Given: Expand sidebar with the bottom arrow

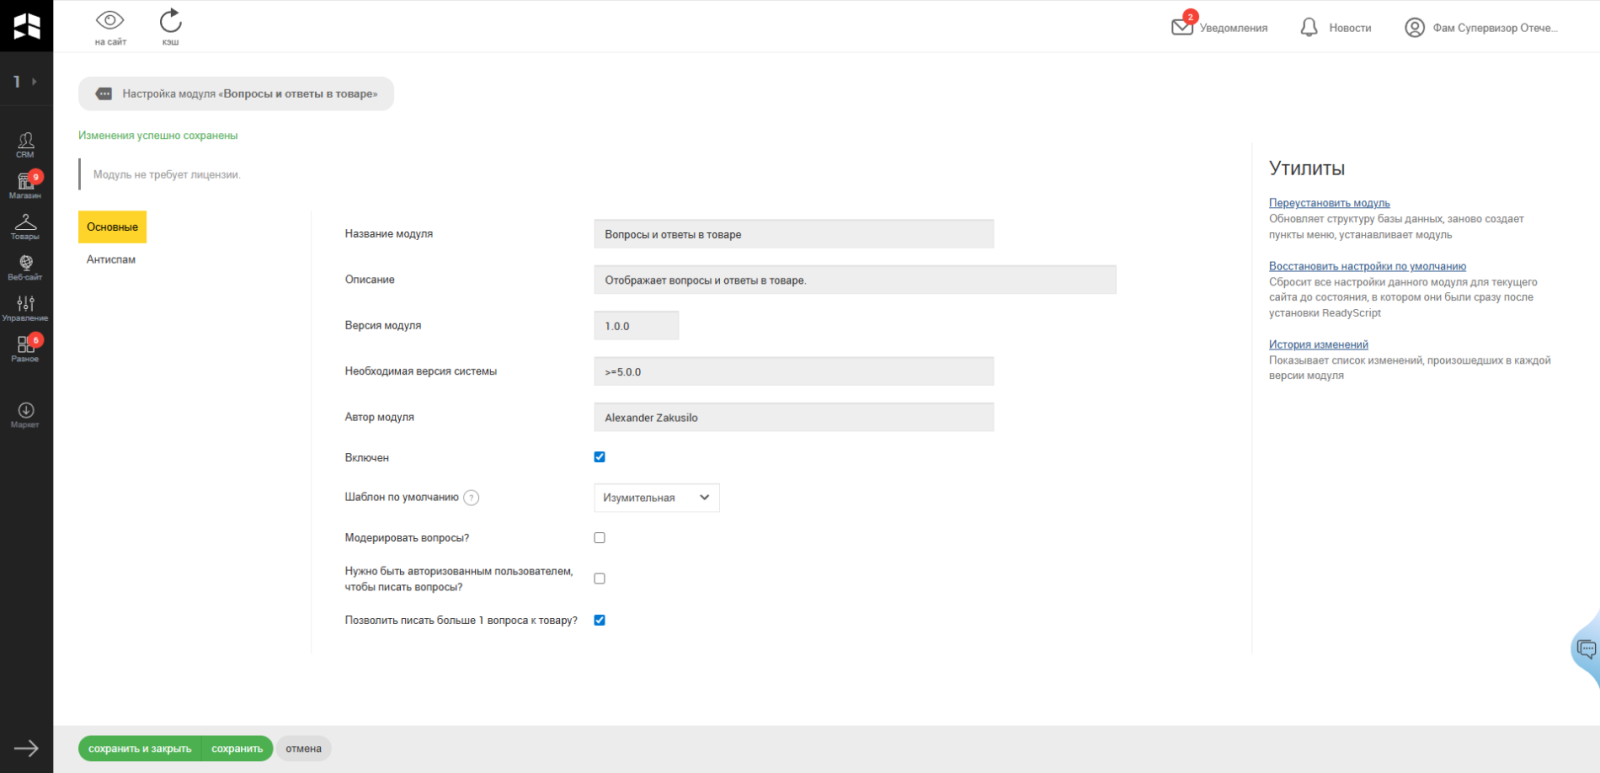Looking at the screenshot, I should point(26,748).
